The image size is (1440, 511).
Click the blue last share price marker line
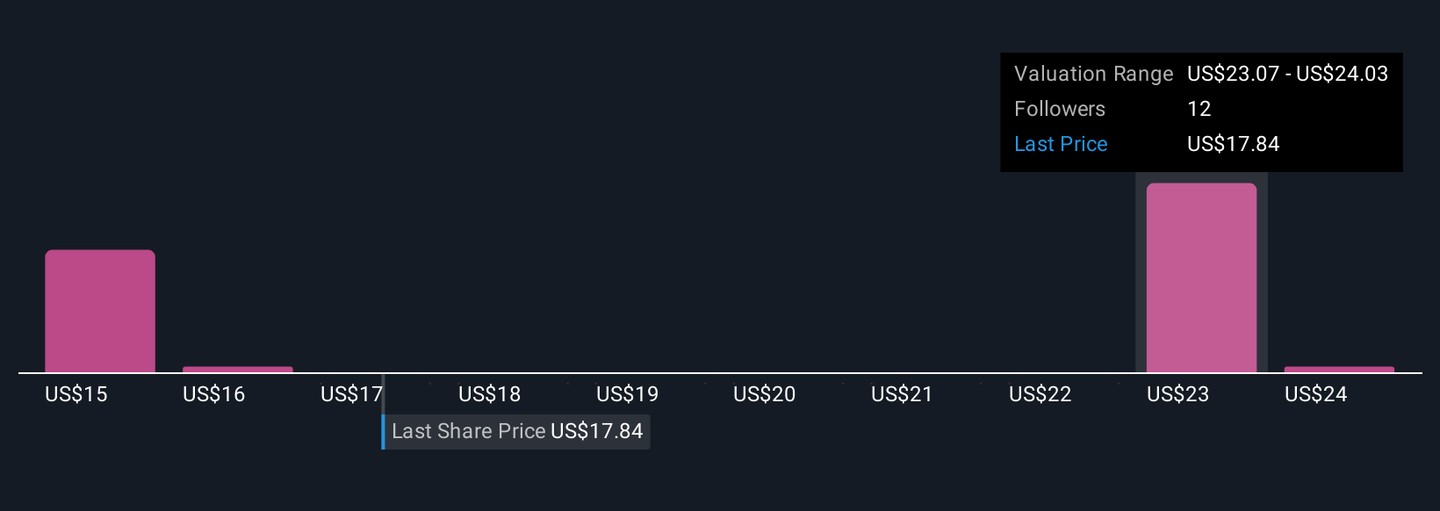[383, 432]
